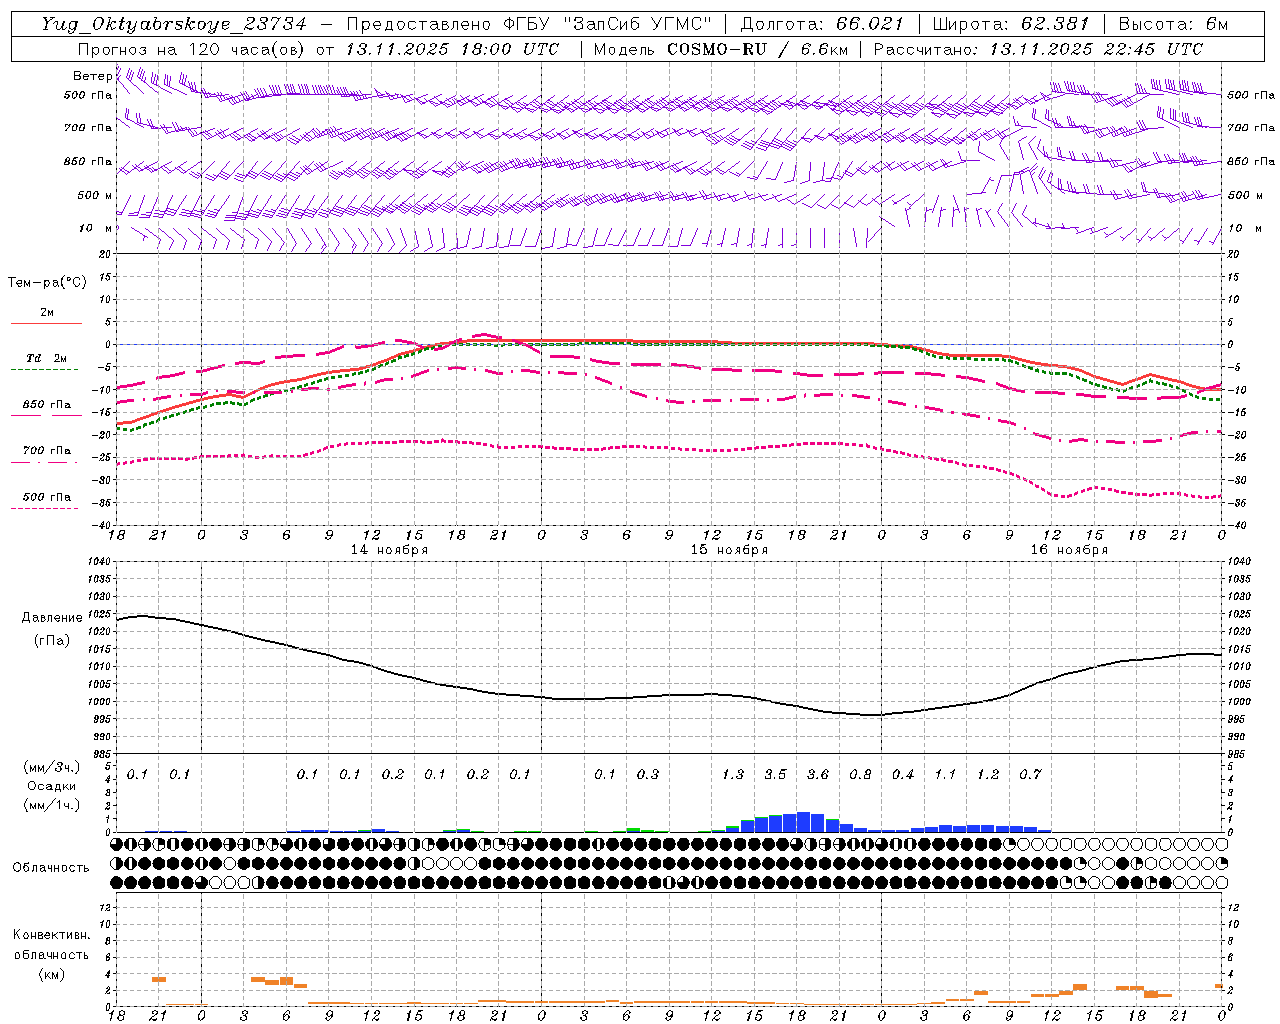
Task: Click the '2м' temperature legend label
Action: [x=47, y=313]
